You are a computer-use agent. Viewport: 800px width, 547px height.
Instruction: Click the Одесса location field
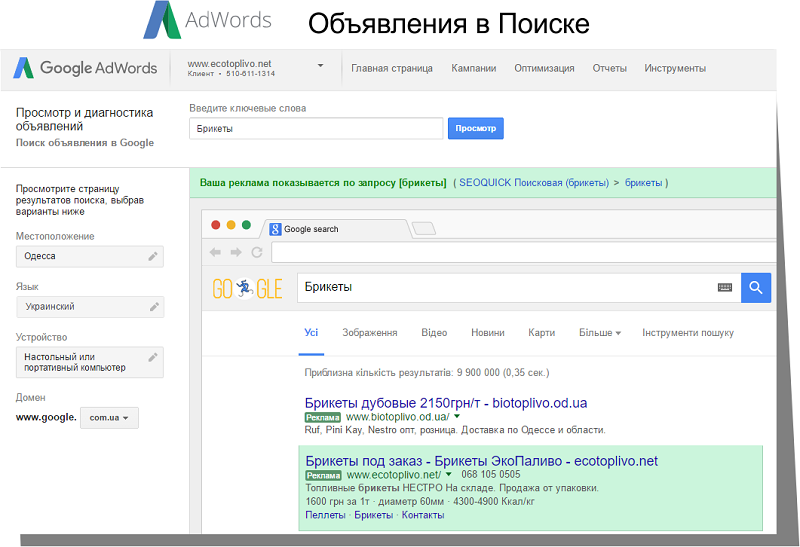pyautogui.click(x=90, y=256)
